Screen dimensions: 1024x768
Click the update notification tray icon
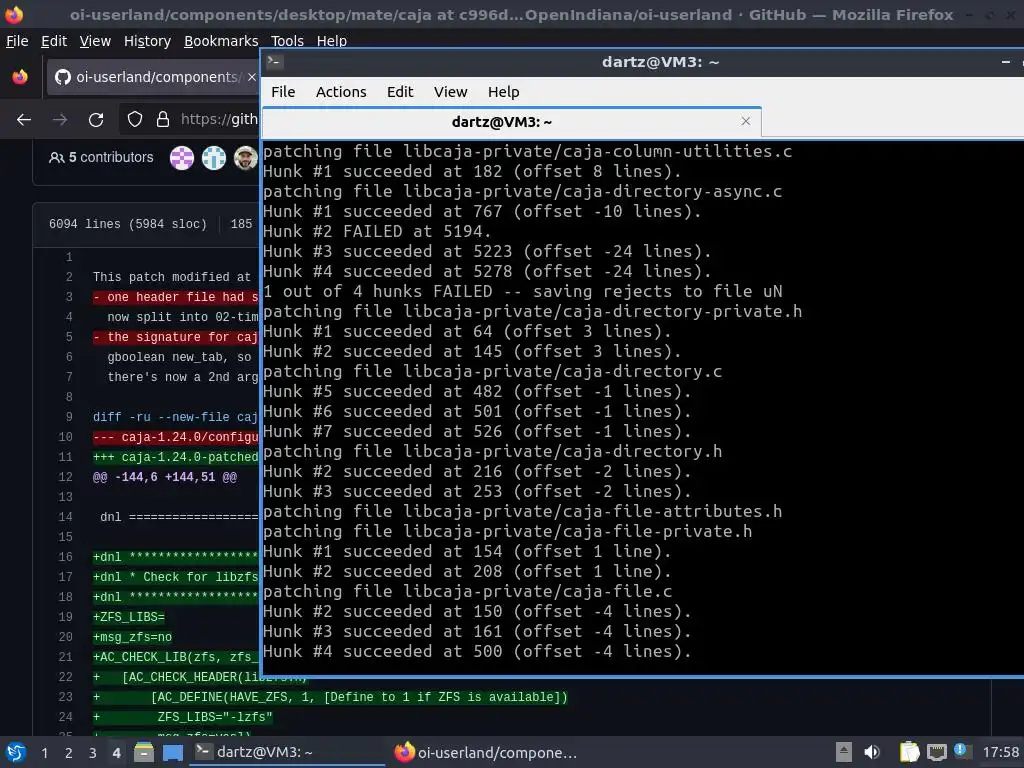point(962,751)
